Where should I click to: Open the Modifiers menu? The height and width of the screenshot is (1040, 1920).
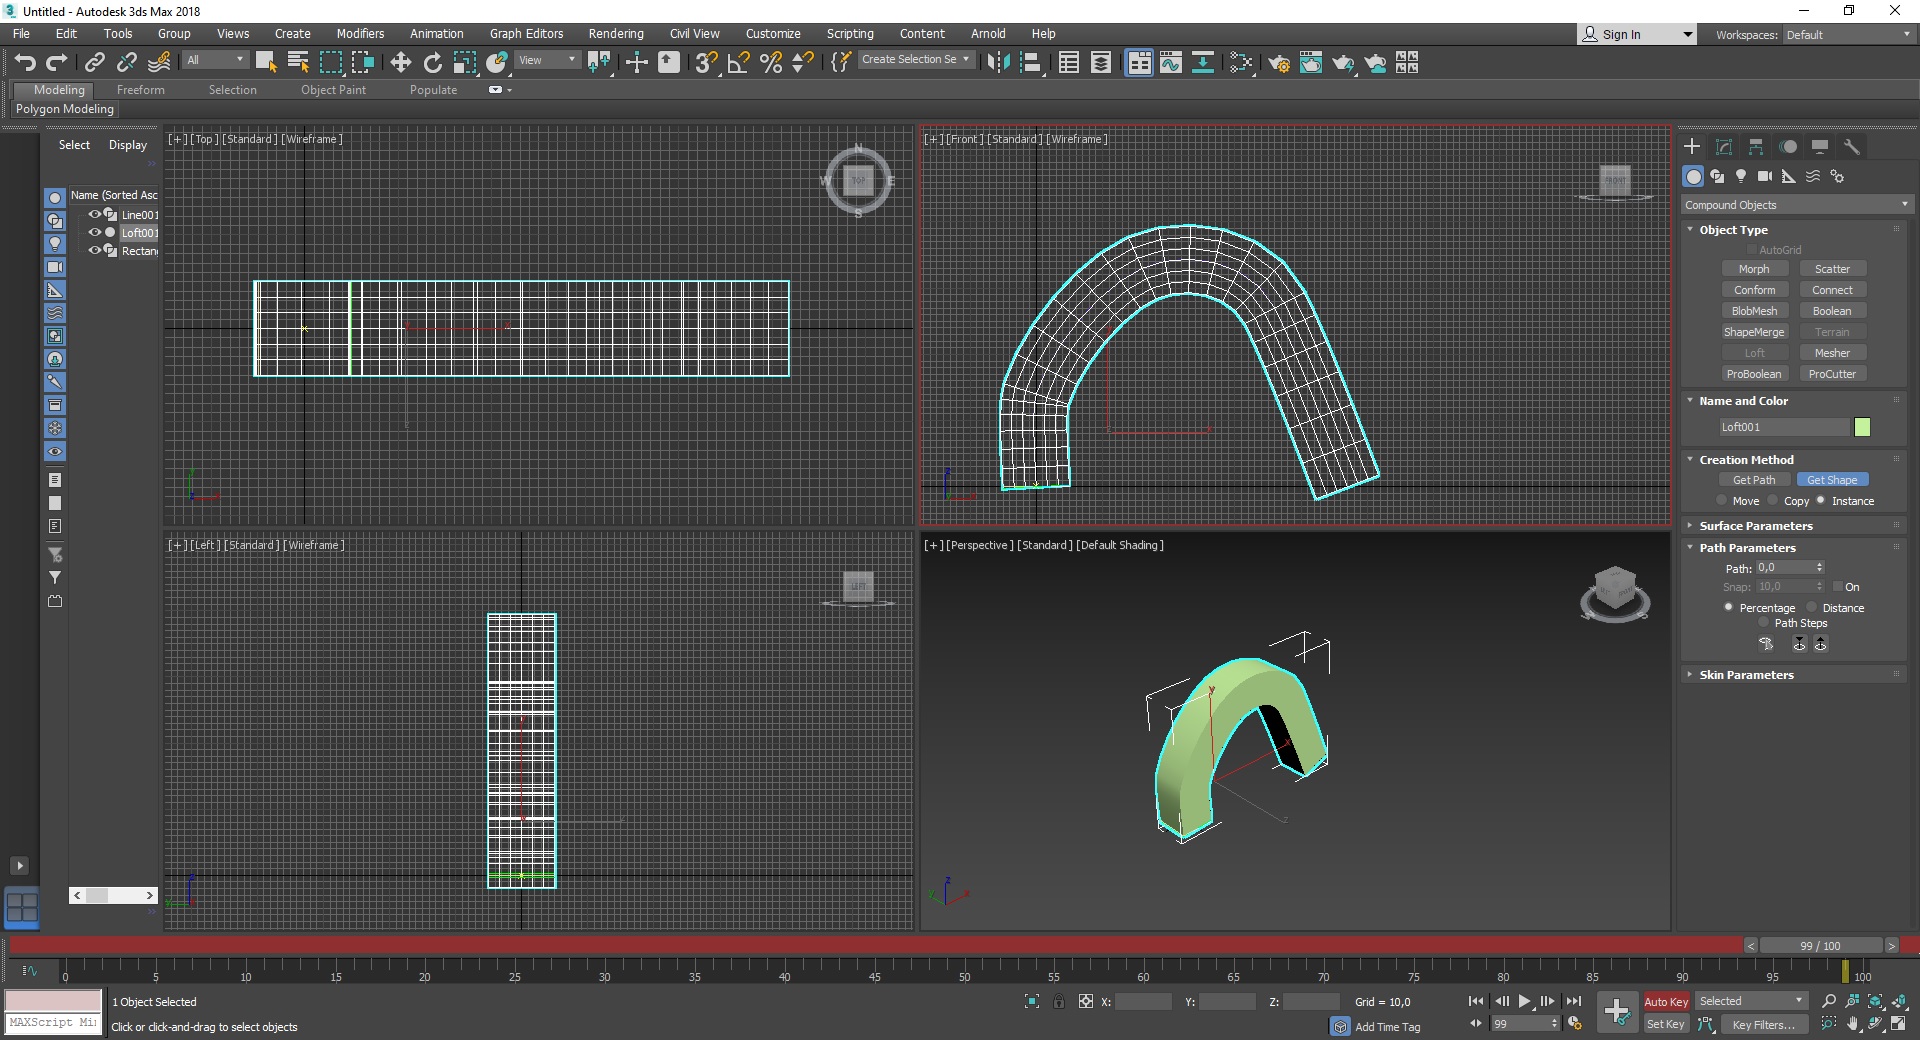(360, 33)
